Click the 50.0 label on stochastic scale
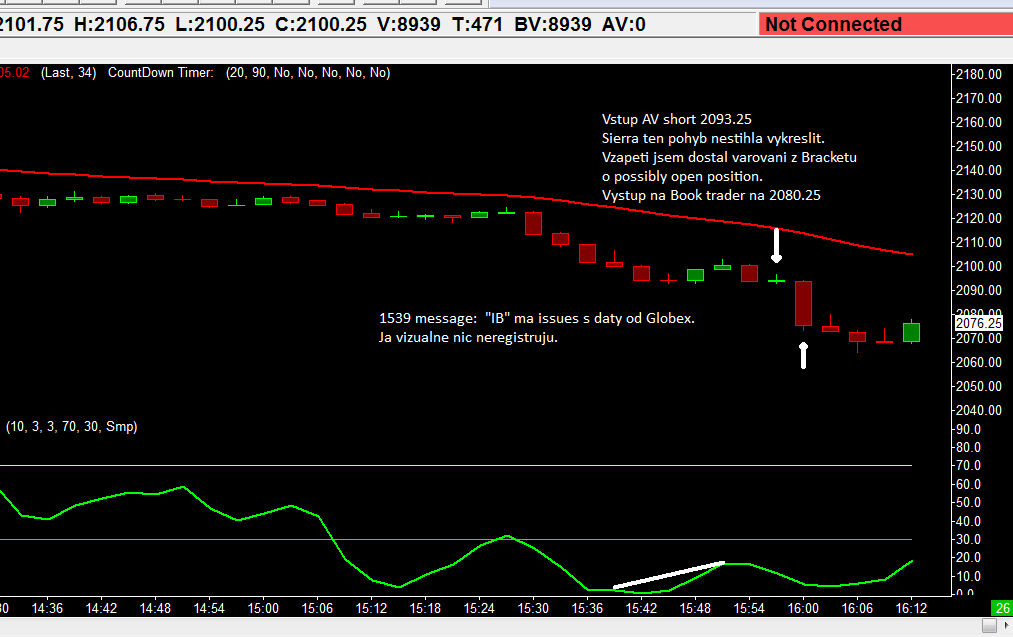This screenshot has width=1013, height=637. 968,503
